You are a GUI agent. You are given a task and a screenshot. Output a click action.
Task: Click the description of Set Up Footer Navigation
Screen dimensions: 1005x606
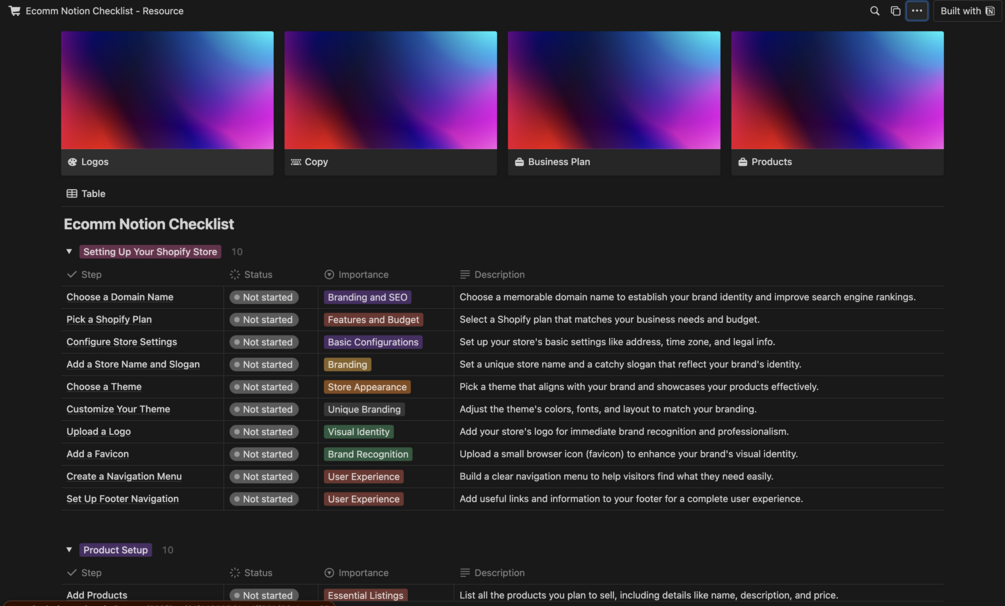coord(631,499)
